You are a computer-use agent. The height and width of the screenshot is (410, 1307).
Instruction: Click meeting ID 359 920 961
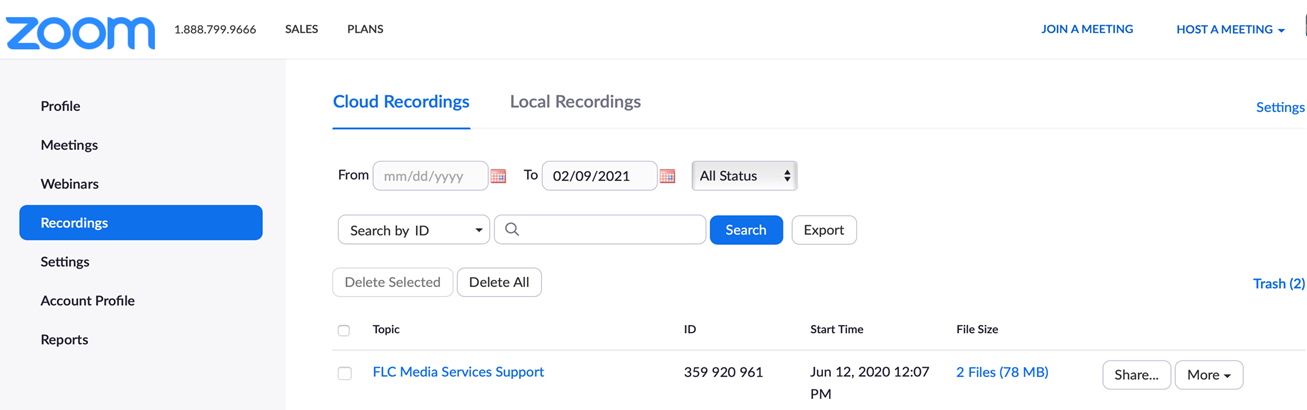pyautogui.click(x=723, y=372)
